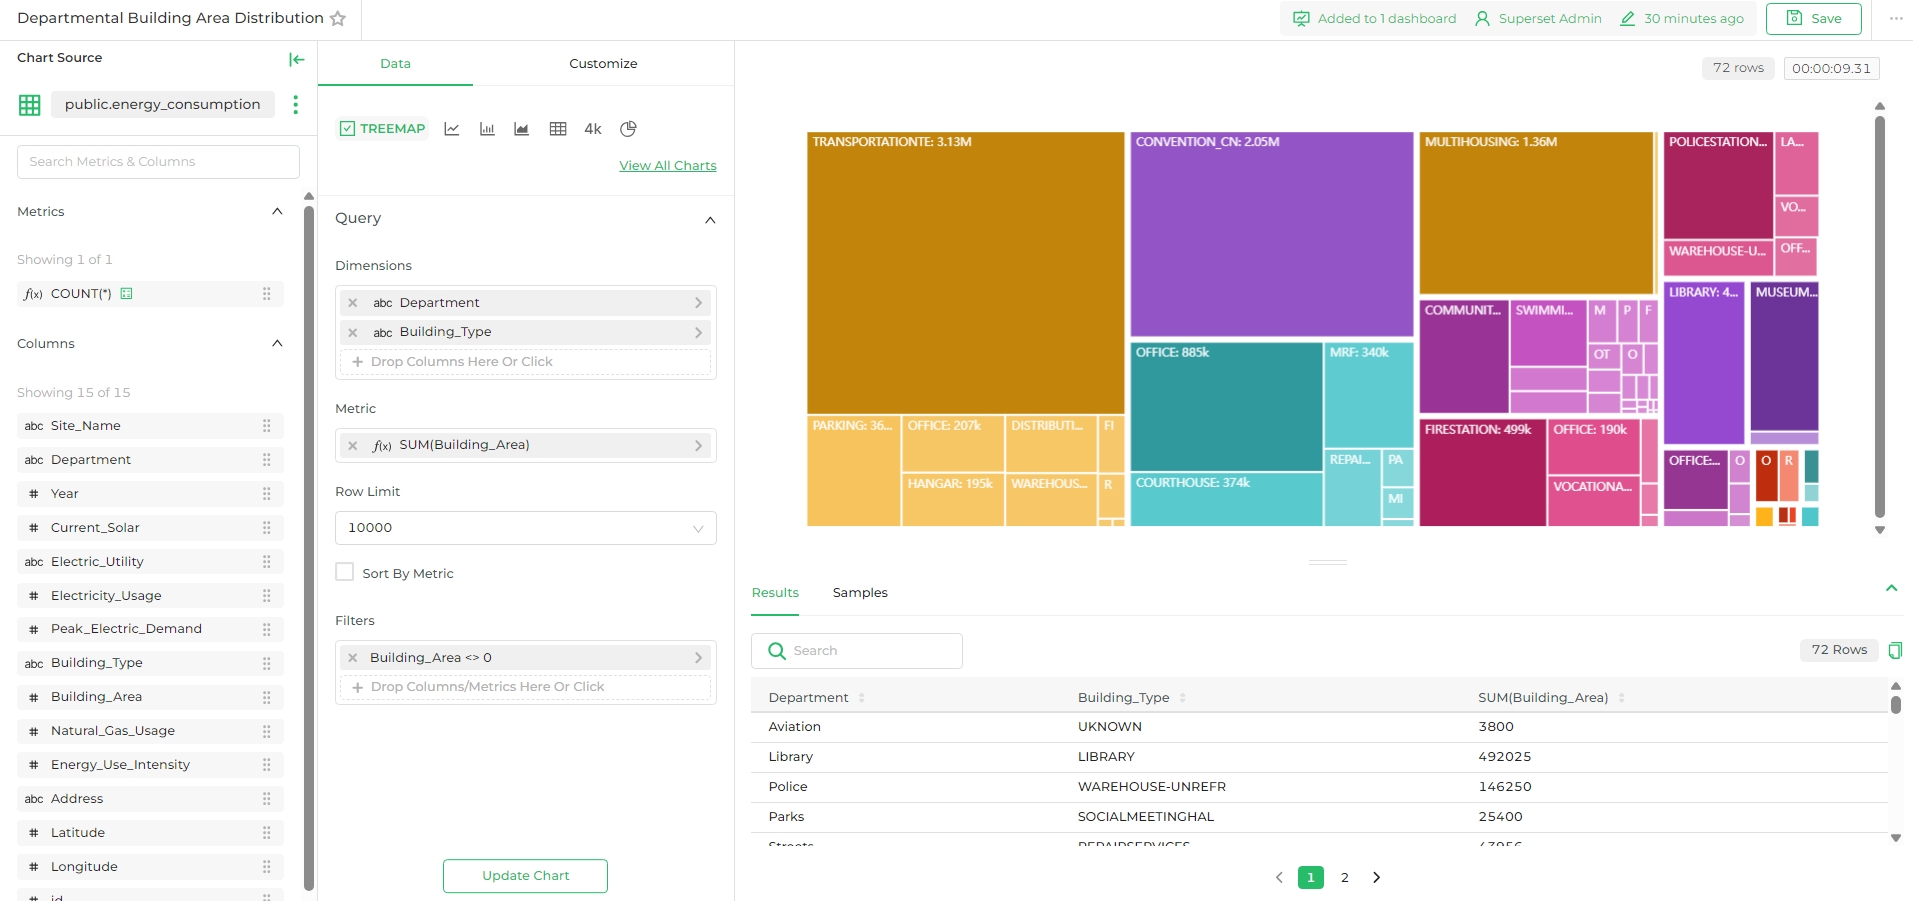The height and width of the screenshot is (901, 1913).
Task: Open the View All Charts link
Action: click(668, 166)
